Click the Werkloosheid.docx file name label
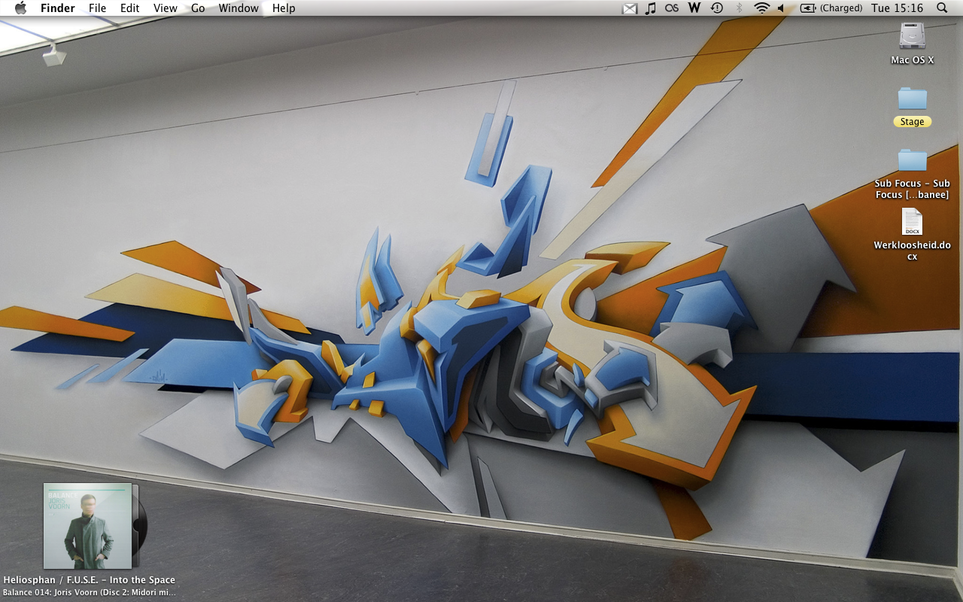Image resolution: width=963 pixels, height=602 pixels. click(x=912, y=251)
